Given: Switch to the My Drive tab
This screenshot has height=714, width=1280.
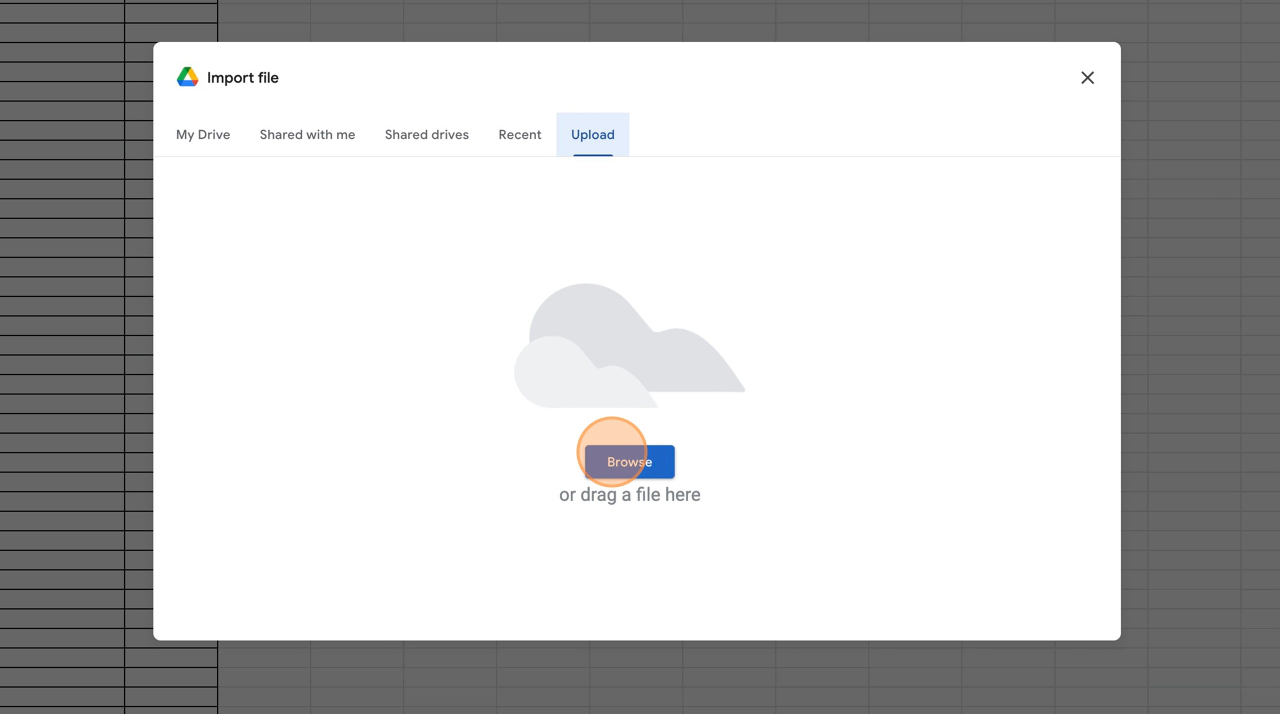Looking at the screenshot, I should point(203,135).
